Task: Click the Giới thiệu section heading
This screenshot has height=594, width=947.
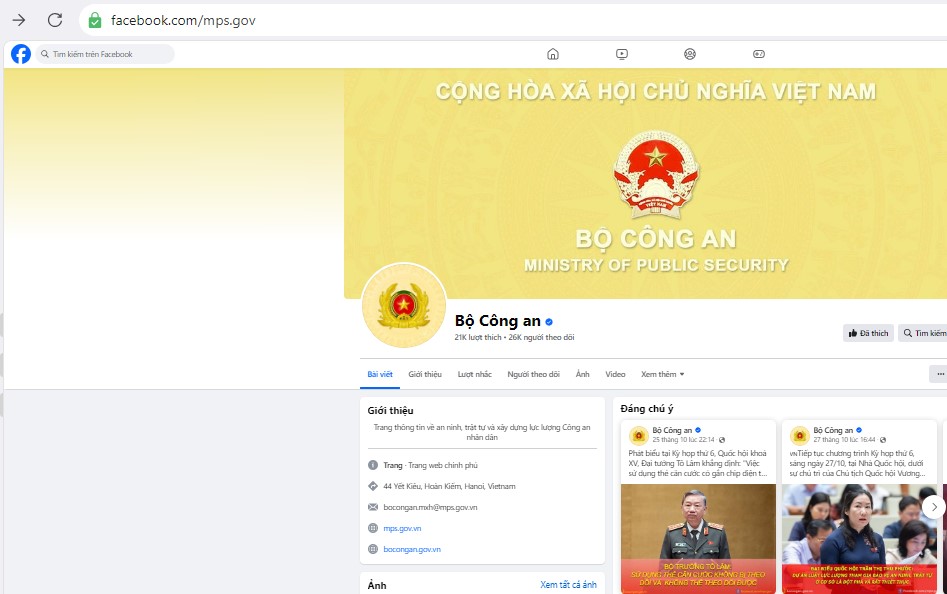Action: (x=390, y=410)
